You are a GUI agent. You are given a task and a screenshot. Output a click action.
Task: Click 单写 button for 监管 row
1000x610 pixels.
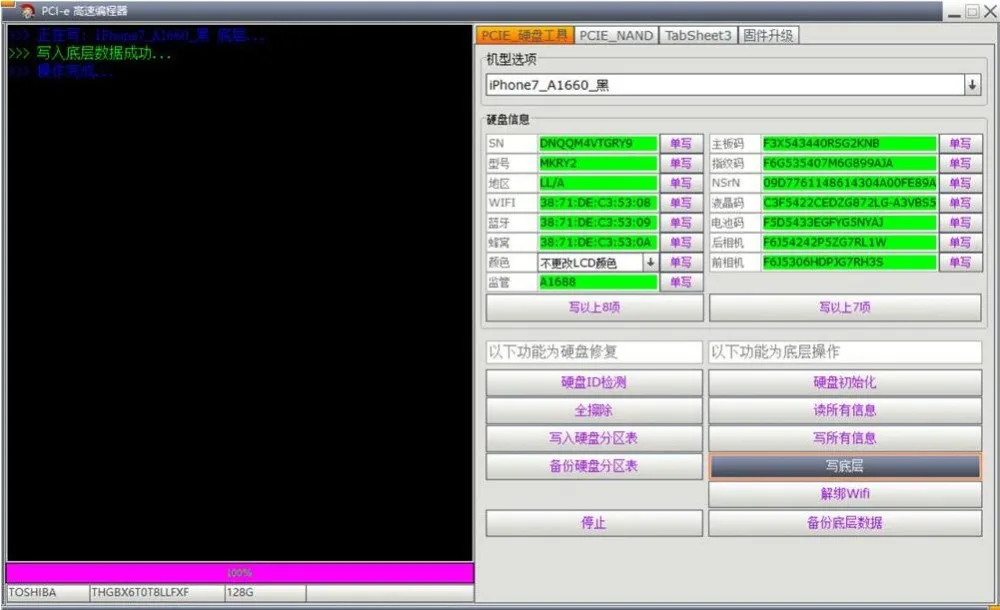(681, 282)
